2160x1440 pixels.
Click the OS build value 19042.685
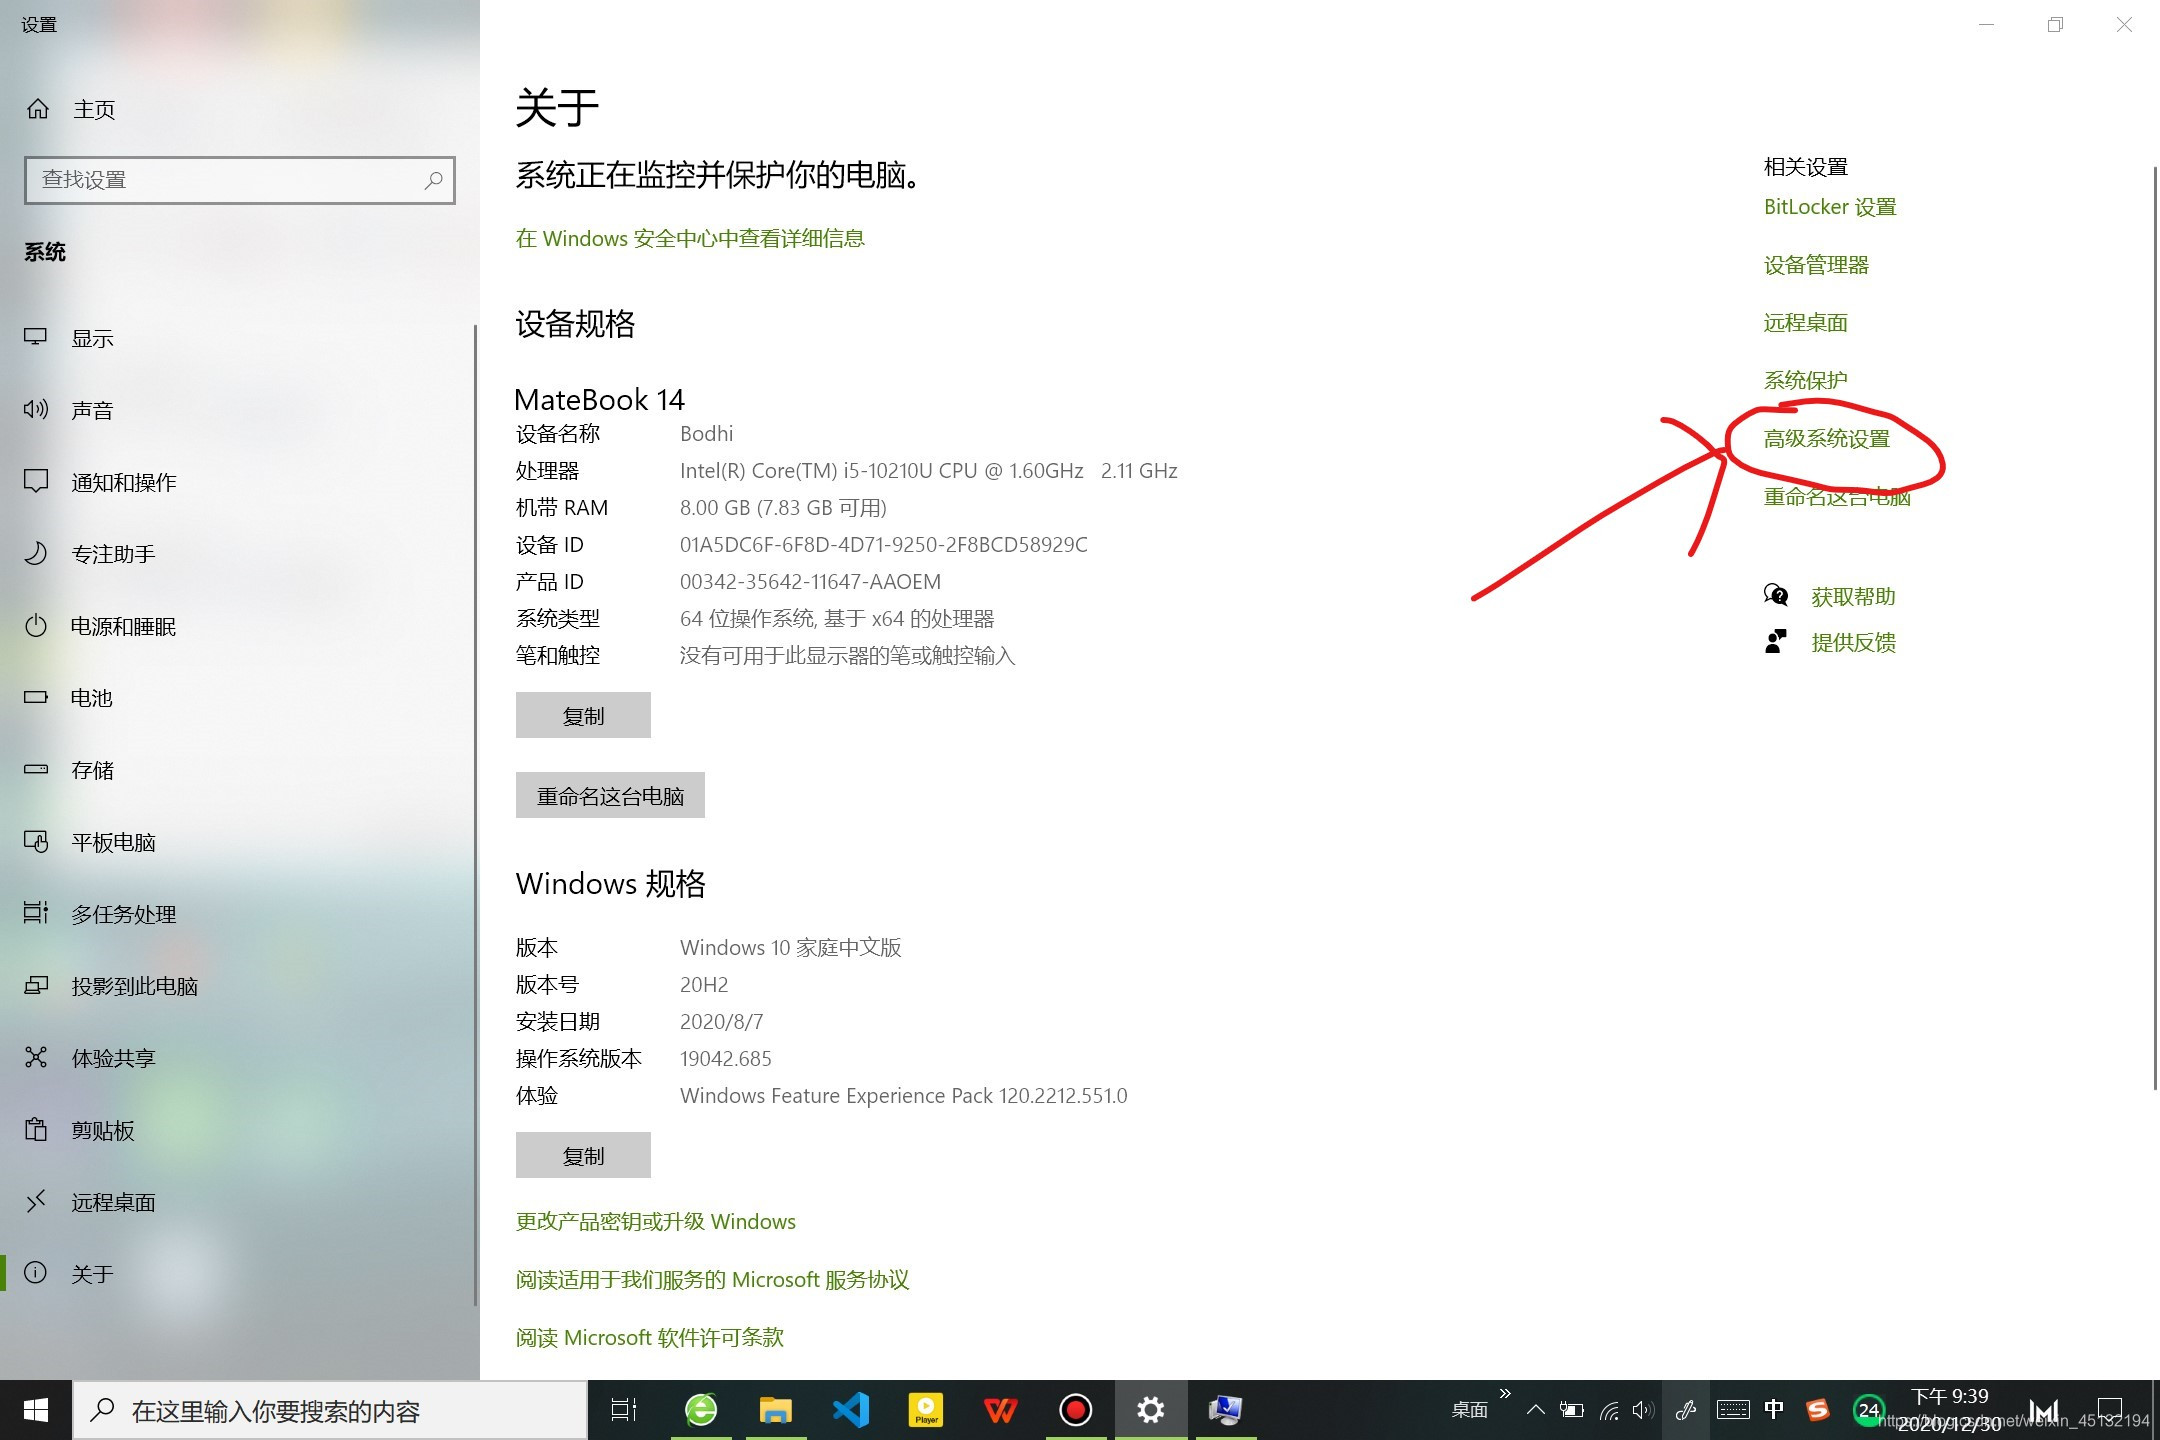tap(726, 1059)
